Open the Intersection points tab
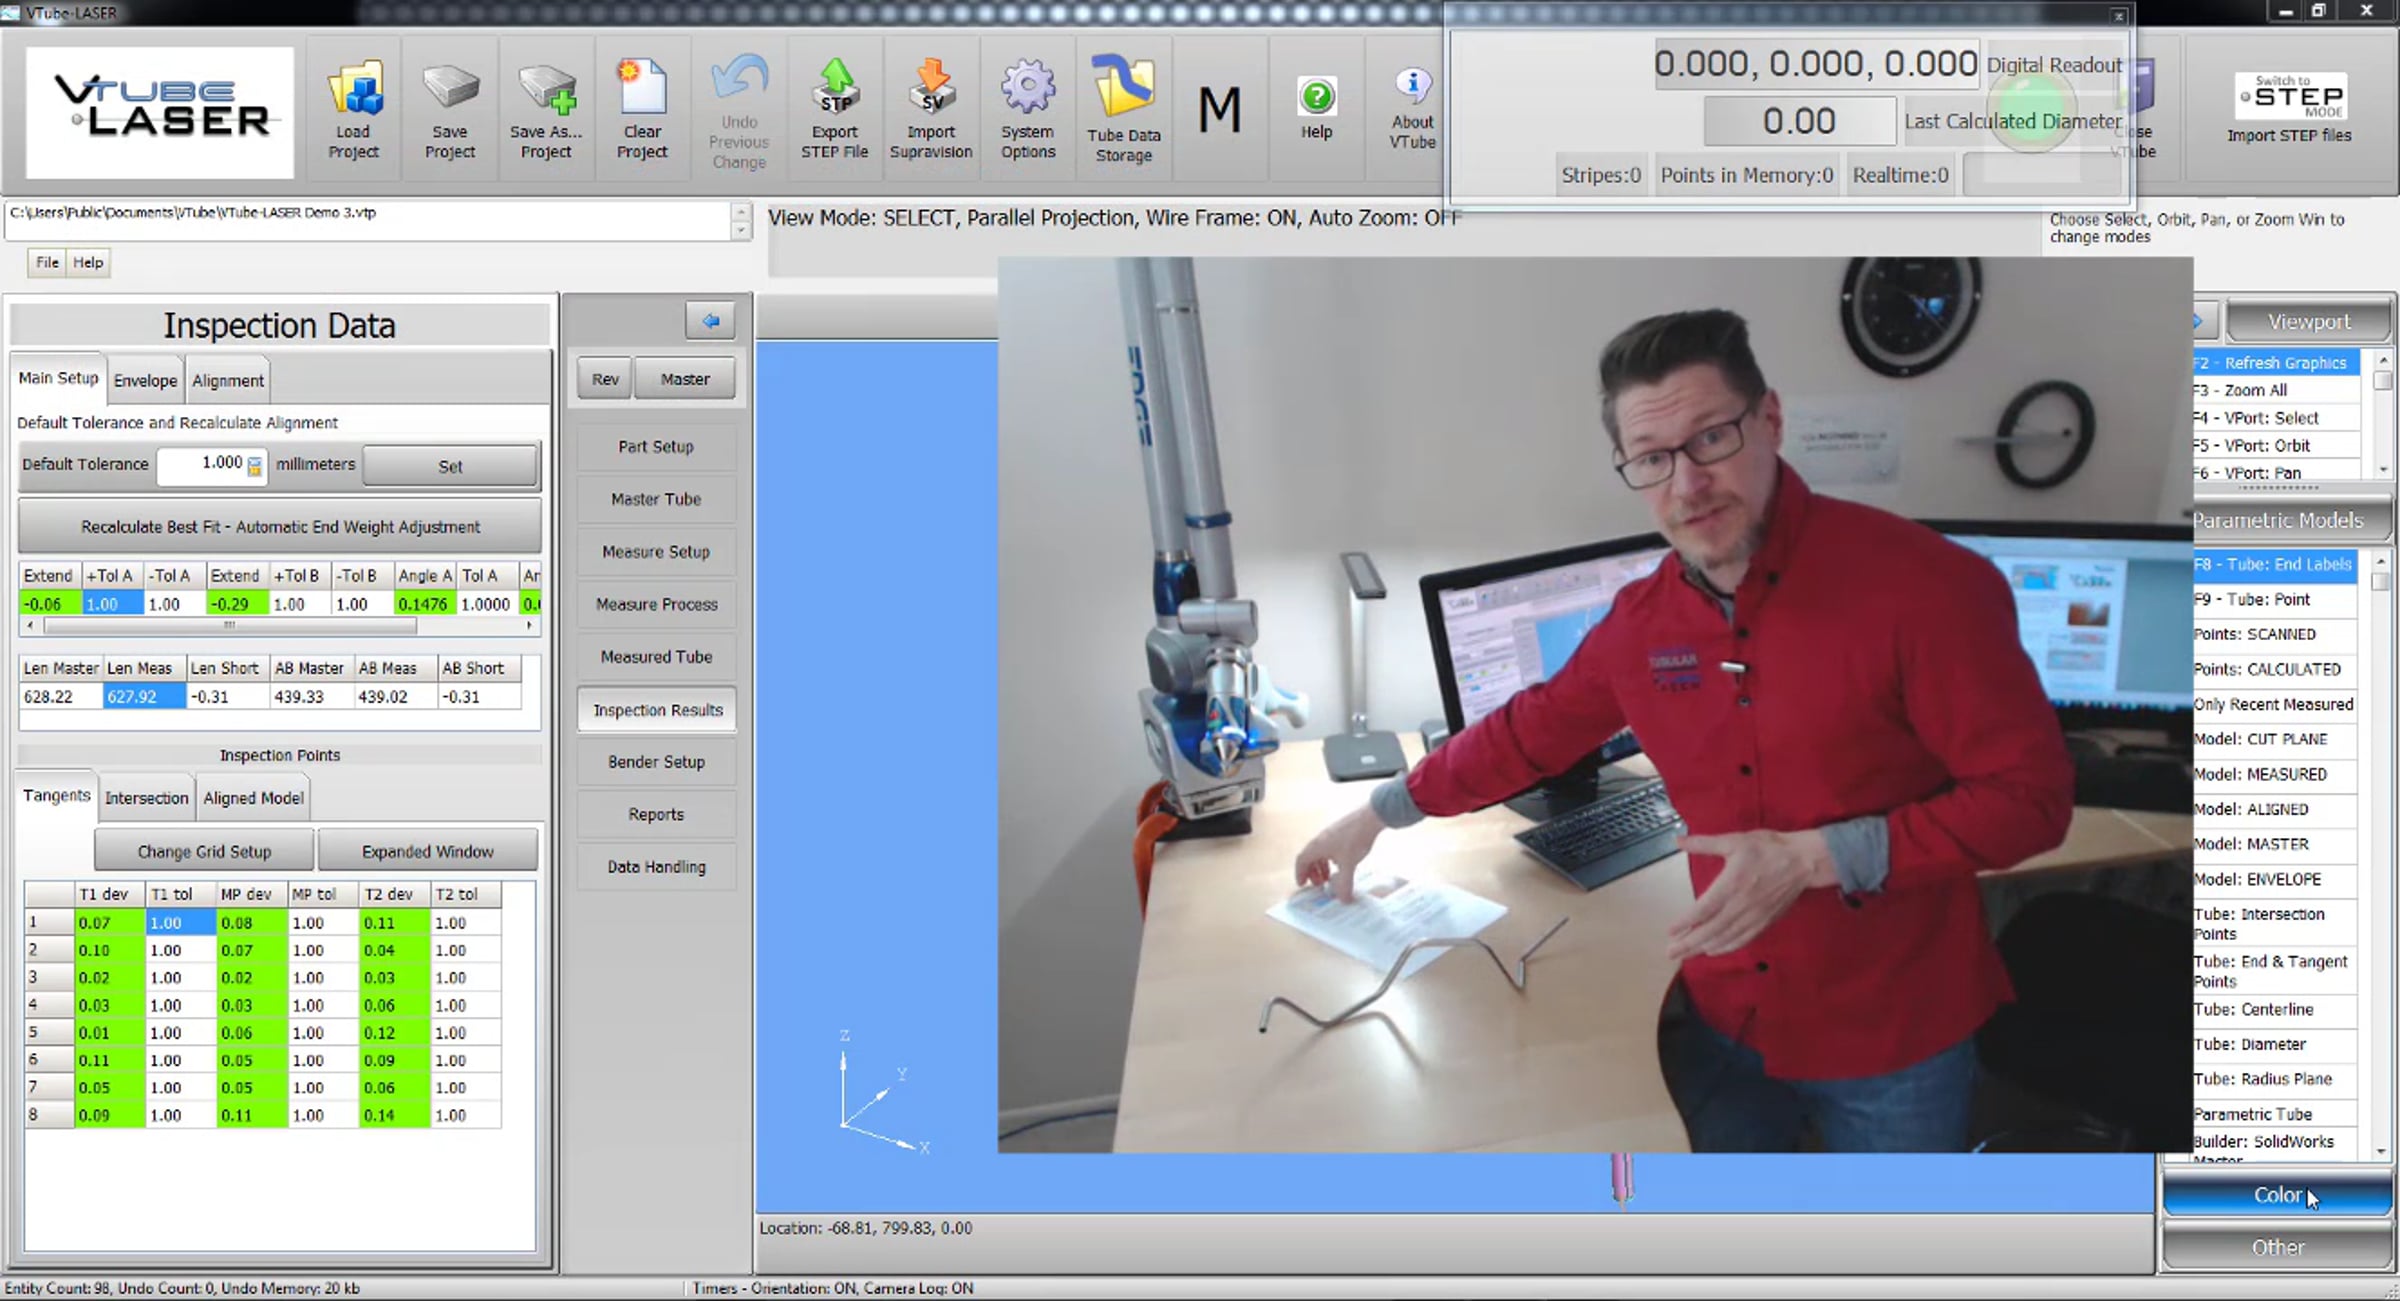 (146, 798)
